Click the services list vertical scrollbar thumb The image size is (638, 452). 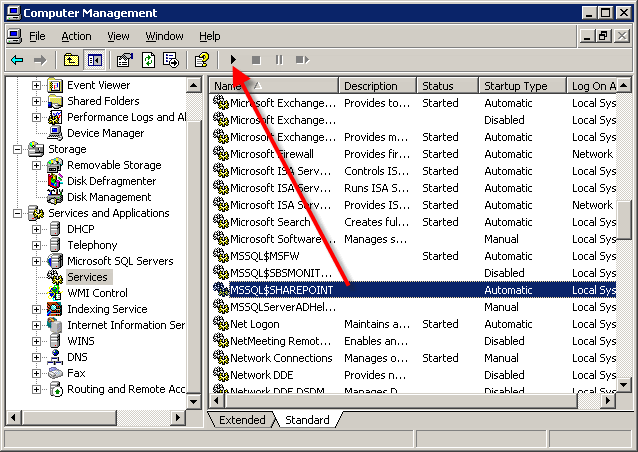pyautogui.click(x=624, y=221)
